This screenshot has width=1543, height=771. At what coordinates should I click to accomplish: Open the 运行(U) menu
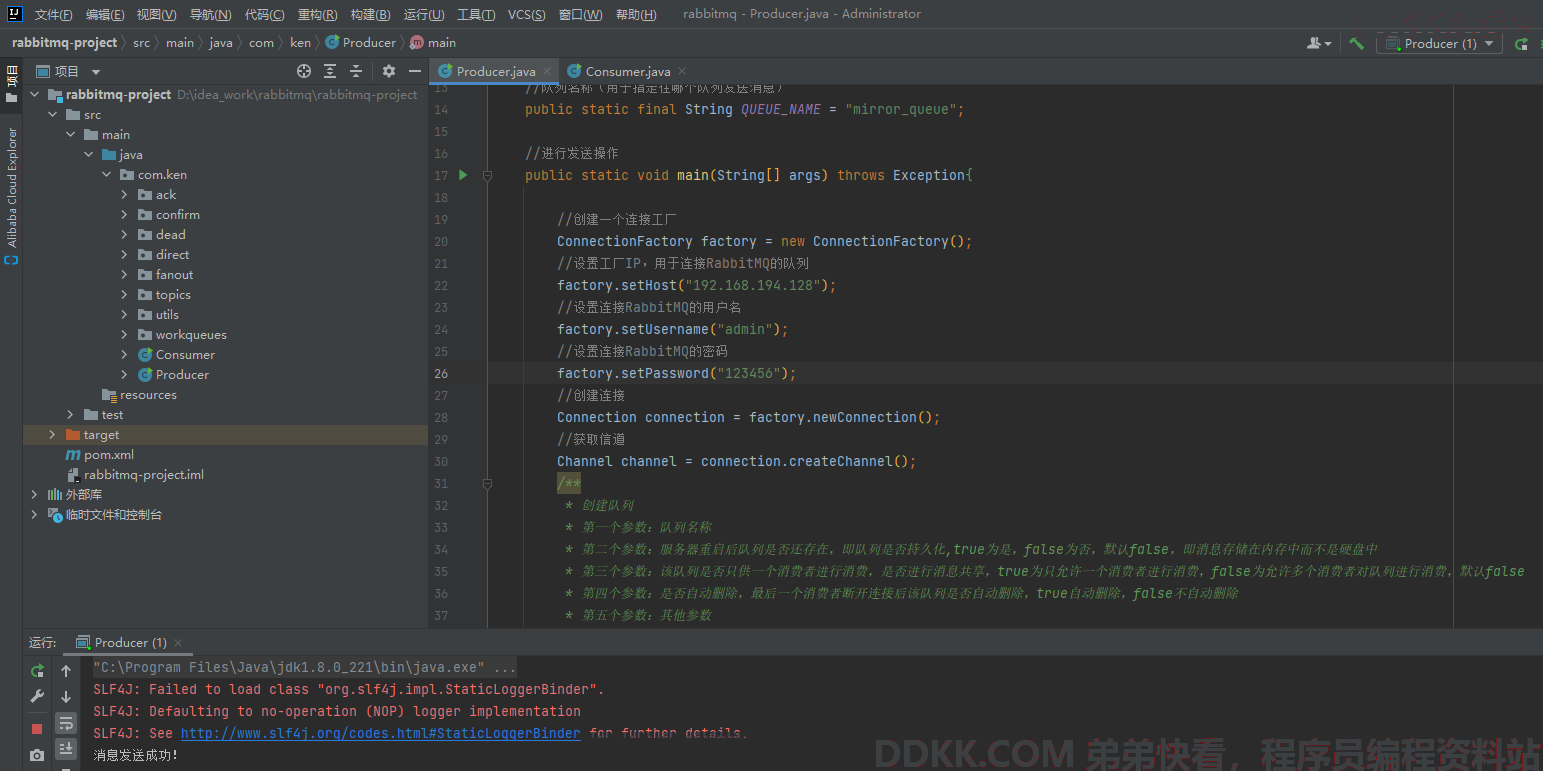coord(424,14)
